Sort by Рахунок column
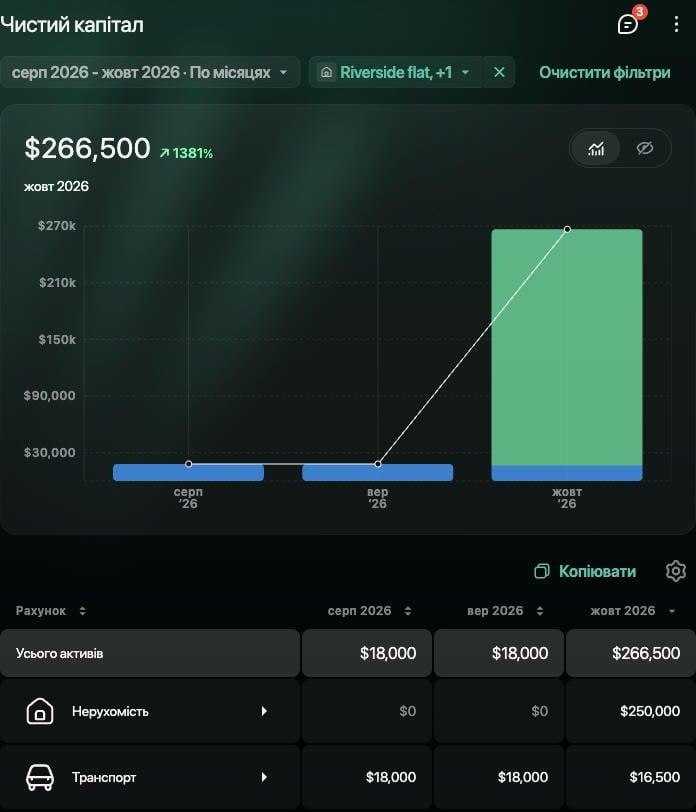The image size is (696, 812). point(50,611)
